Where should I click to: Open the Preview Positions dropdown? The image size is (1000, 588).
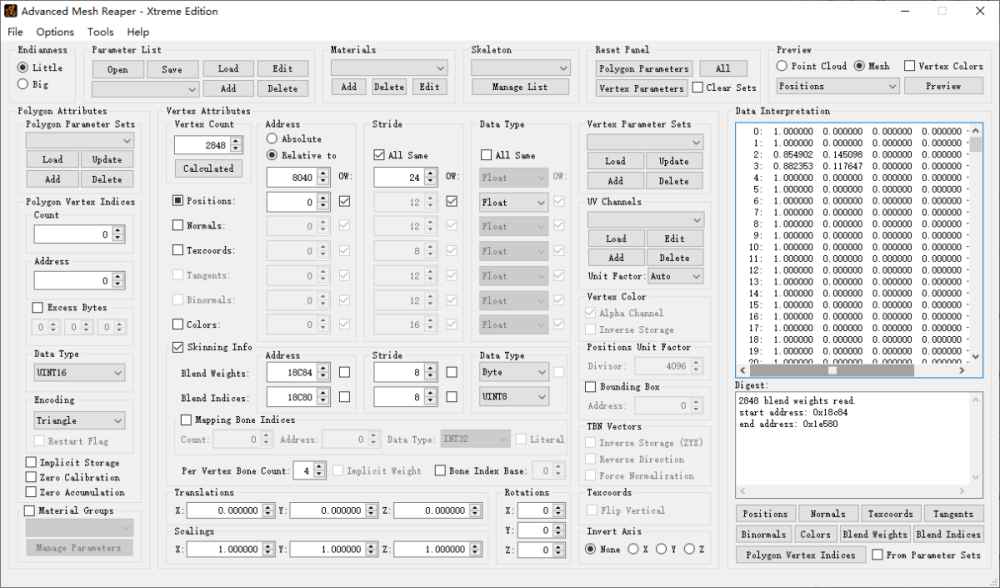point(838,86)
